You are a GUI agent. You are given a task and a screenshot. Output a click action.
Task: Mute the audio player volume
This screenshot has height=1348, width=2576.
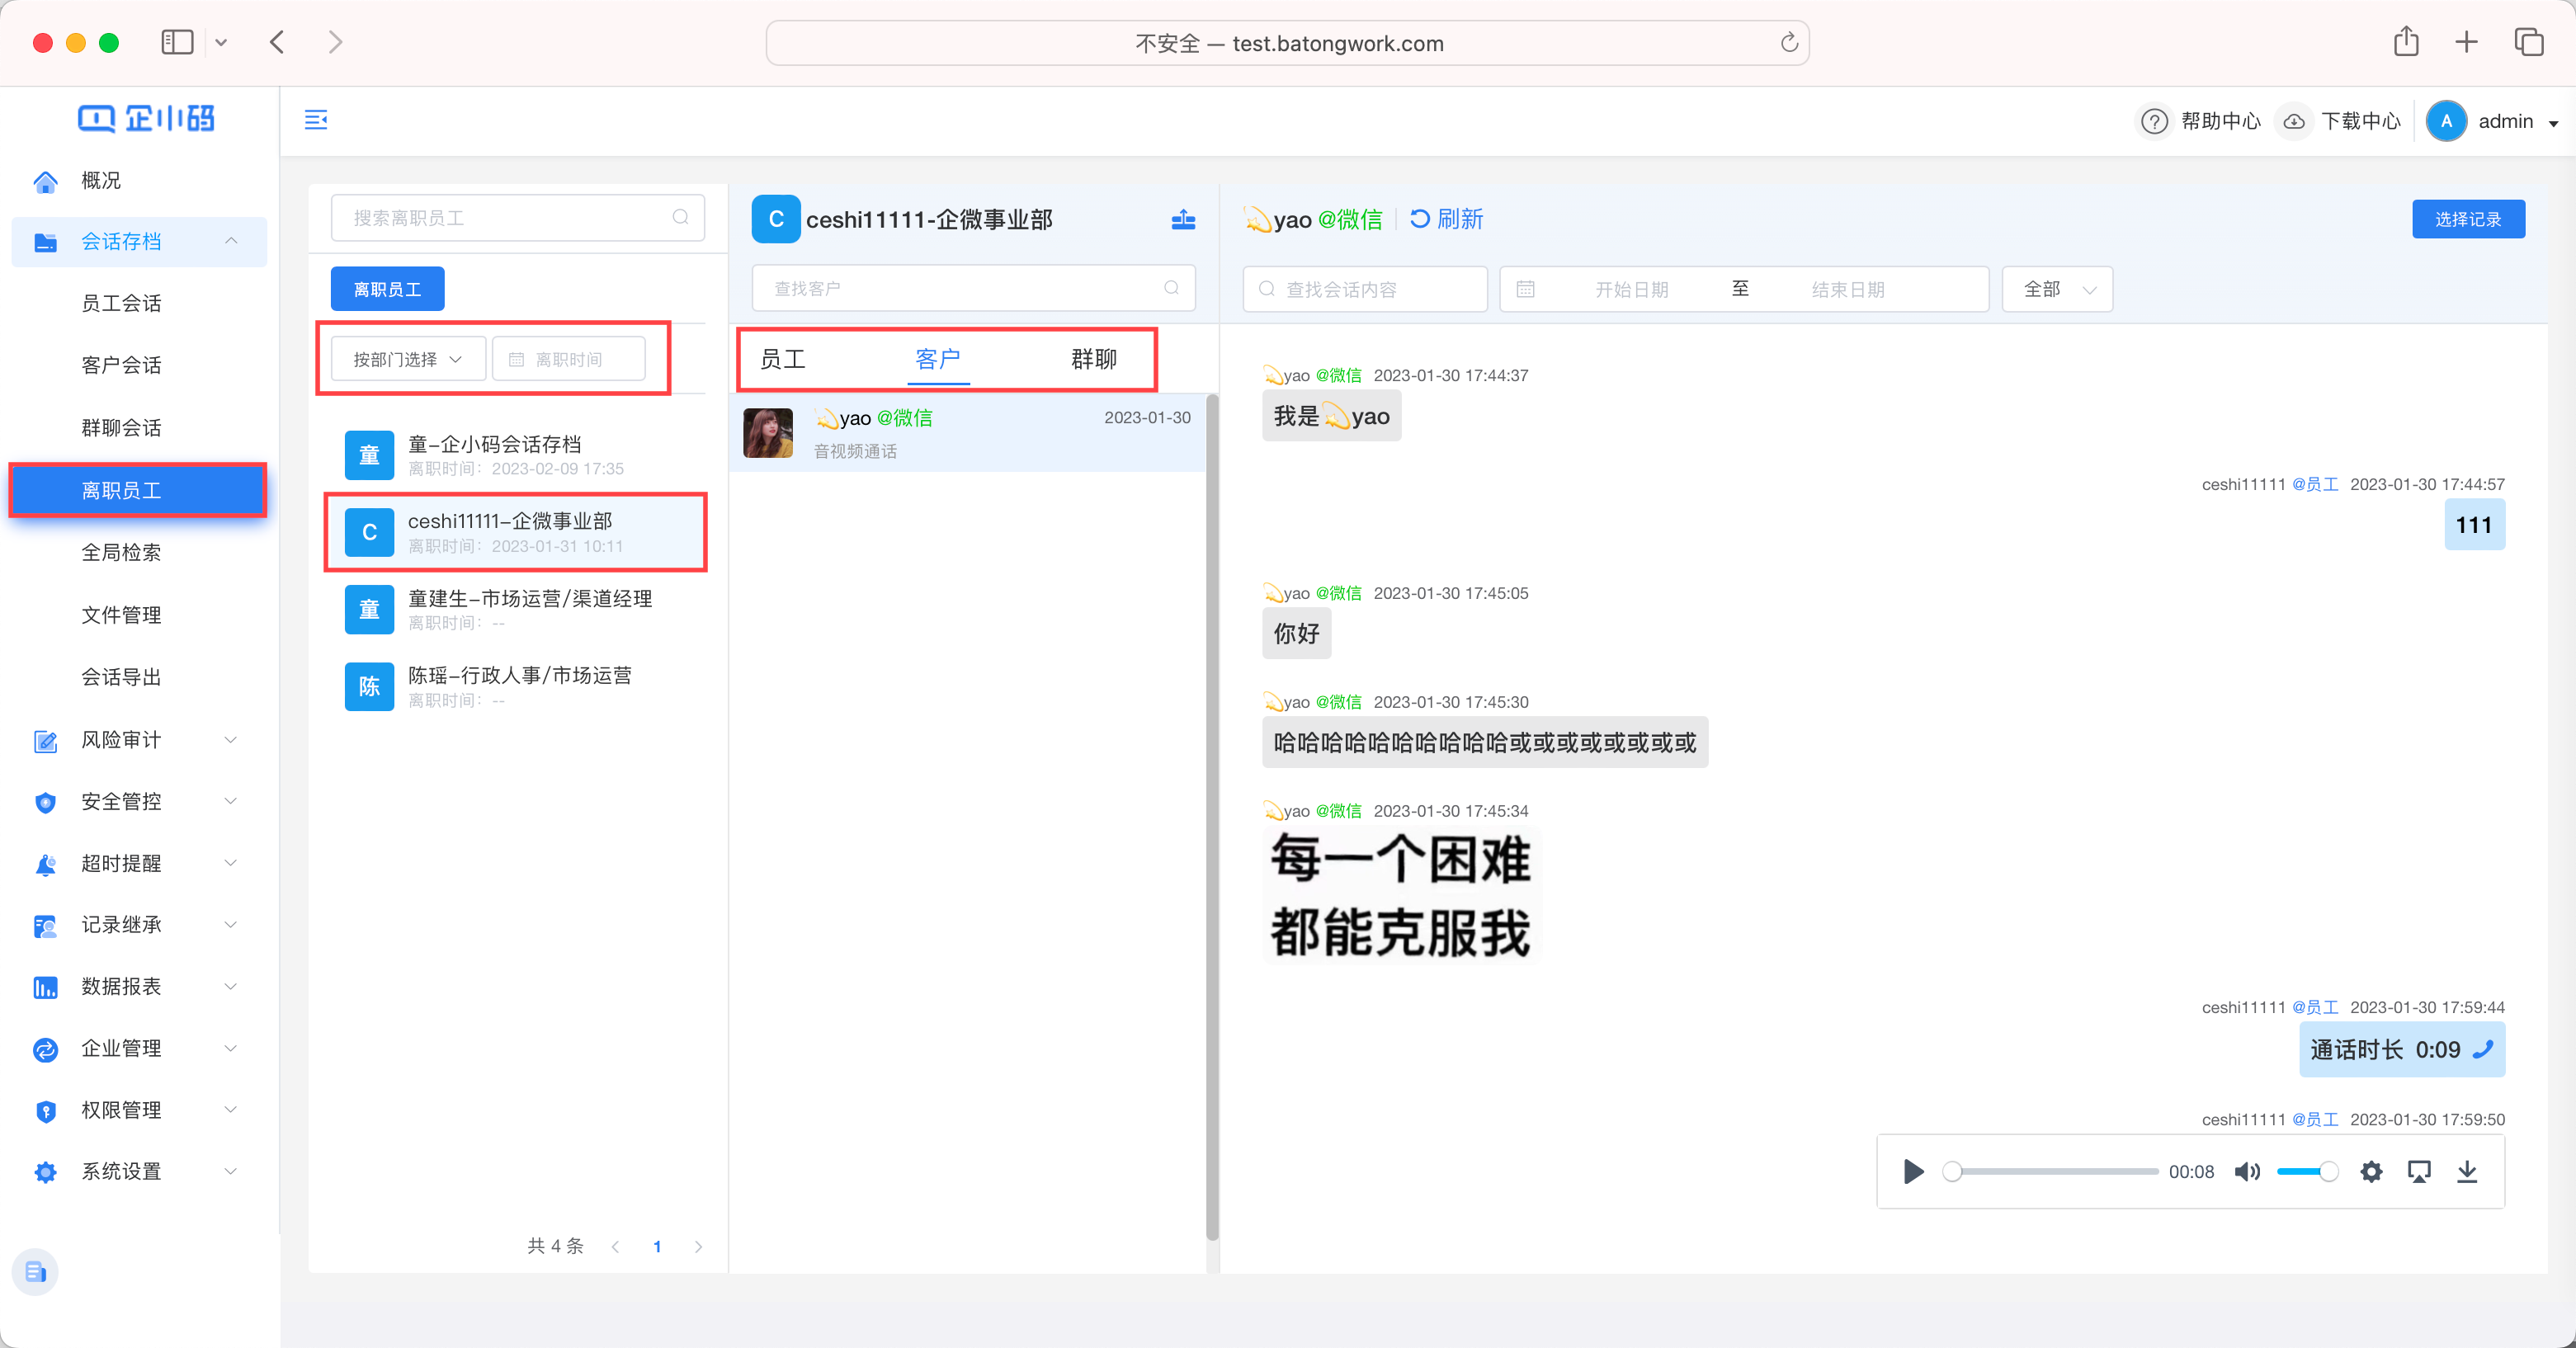point(2246,1171)
